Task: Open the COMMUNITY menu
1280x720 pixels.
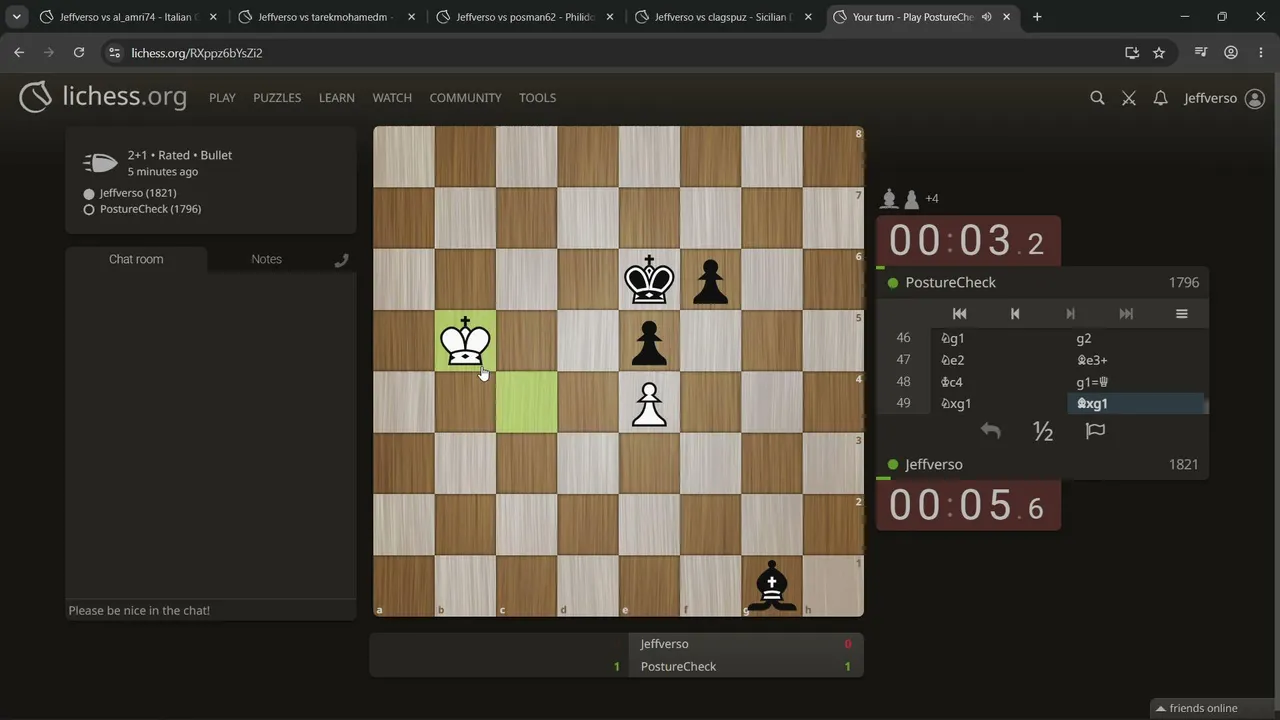Action: (x=465, y=98)
